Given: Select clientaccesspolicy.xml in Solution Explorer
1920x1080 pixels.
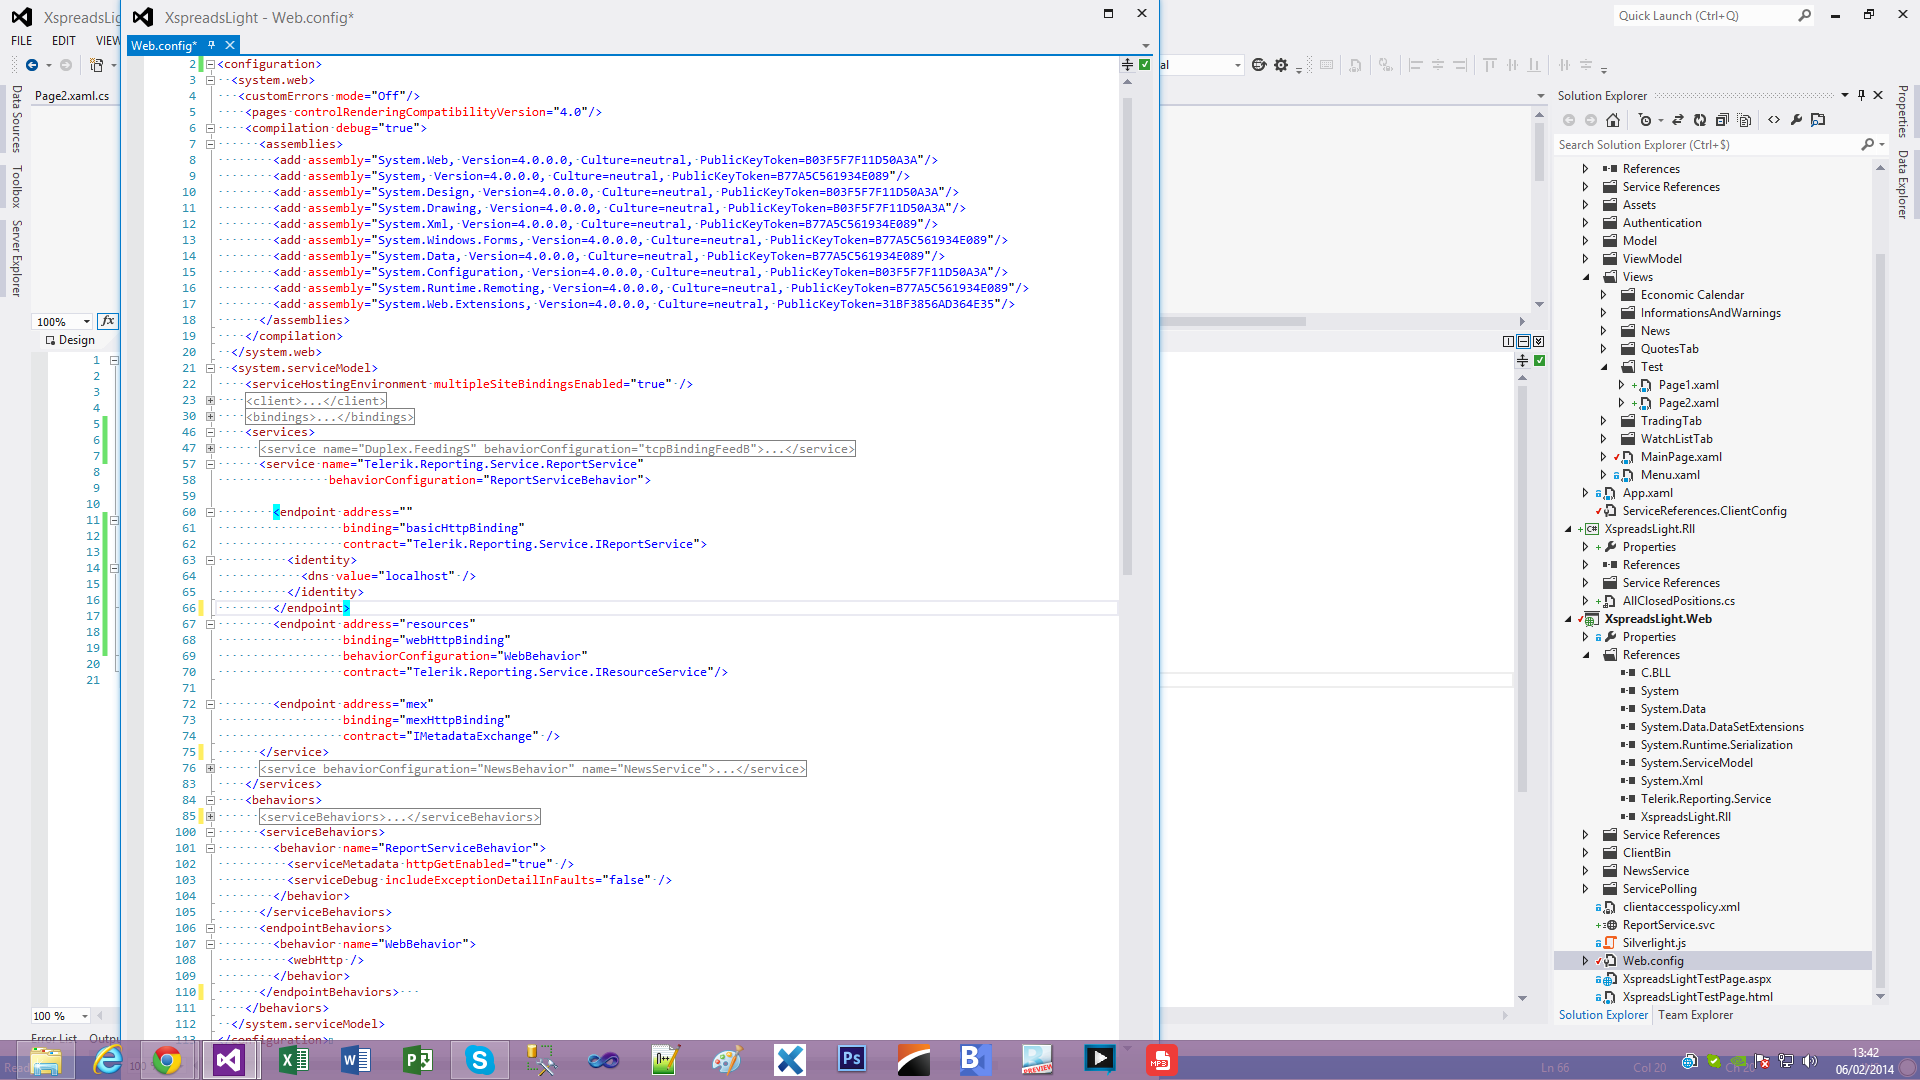Looking at the screenshot, I should click(x=1681, y=907).
